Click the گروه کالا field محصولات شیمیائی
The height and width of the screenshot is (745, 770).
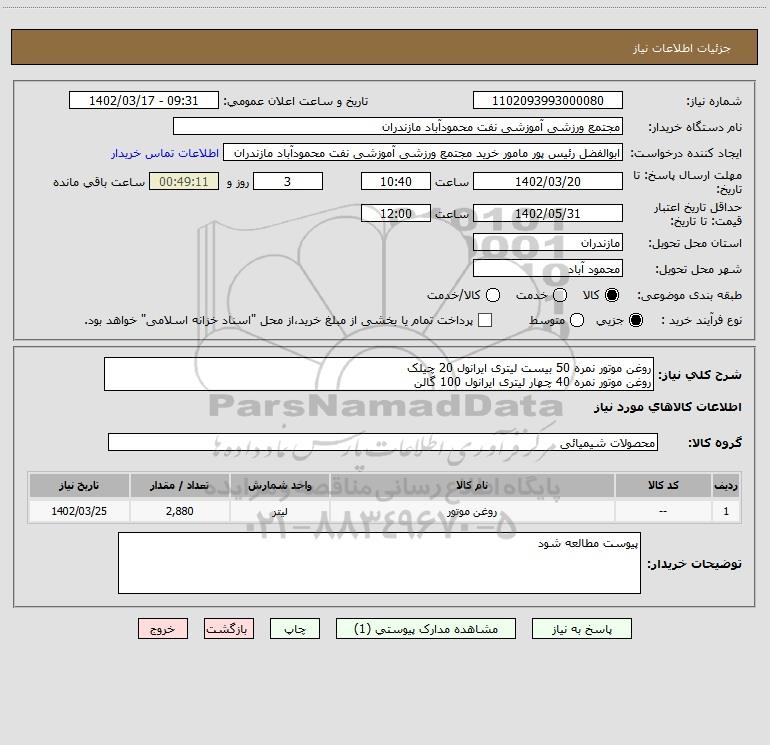[x=383, y=442]
